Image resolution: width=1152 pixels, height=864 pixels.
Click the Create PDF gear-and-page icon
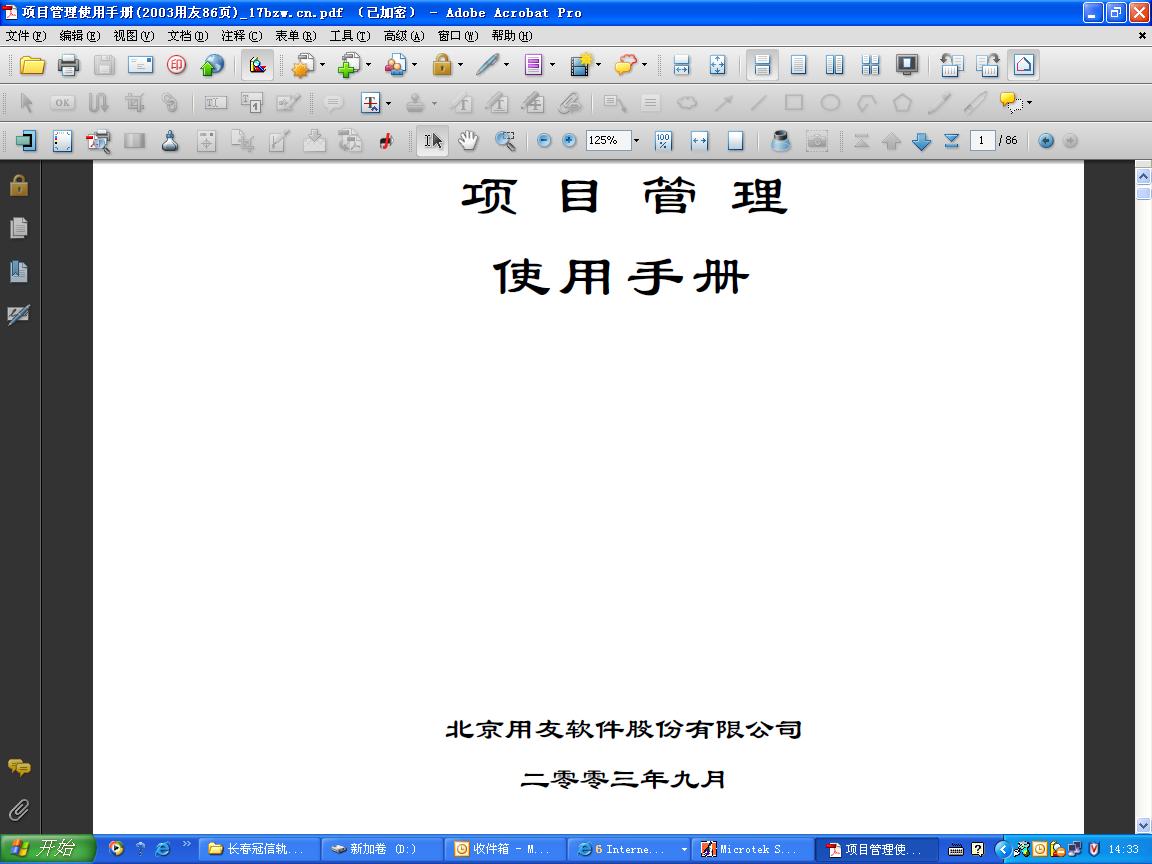303,65
